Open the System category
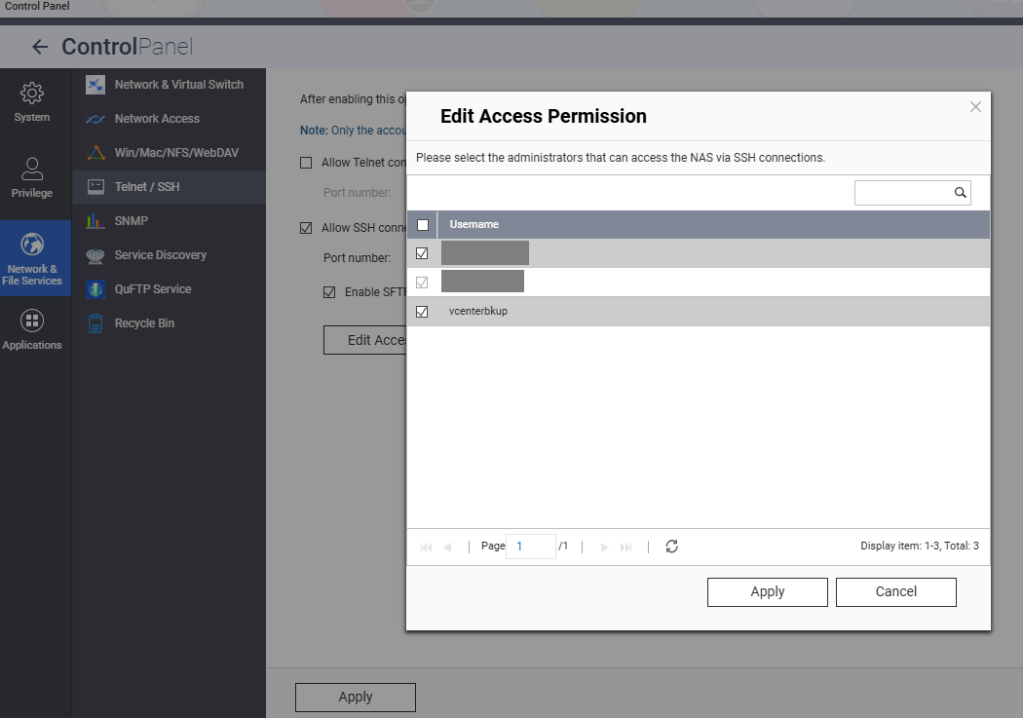Viewport: 1023px width, 718px height. coord(32,102)
